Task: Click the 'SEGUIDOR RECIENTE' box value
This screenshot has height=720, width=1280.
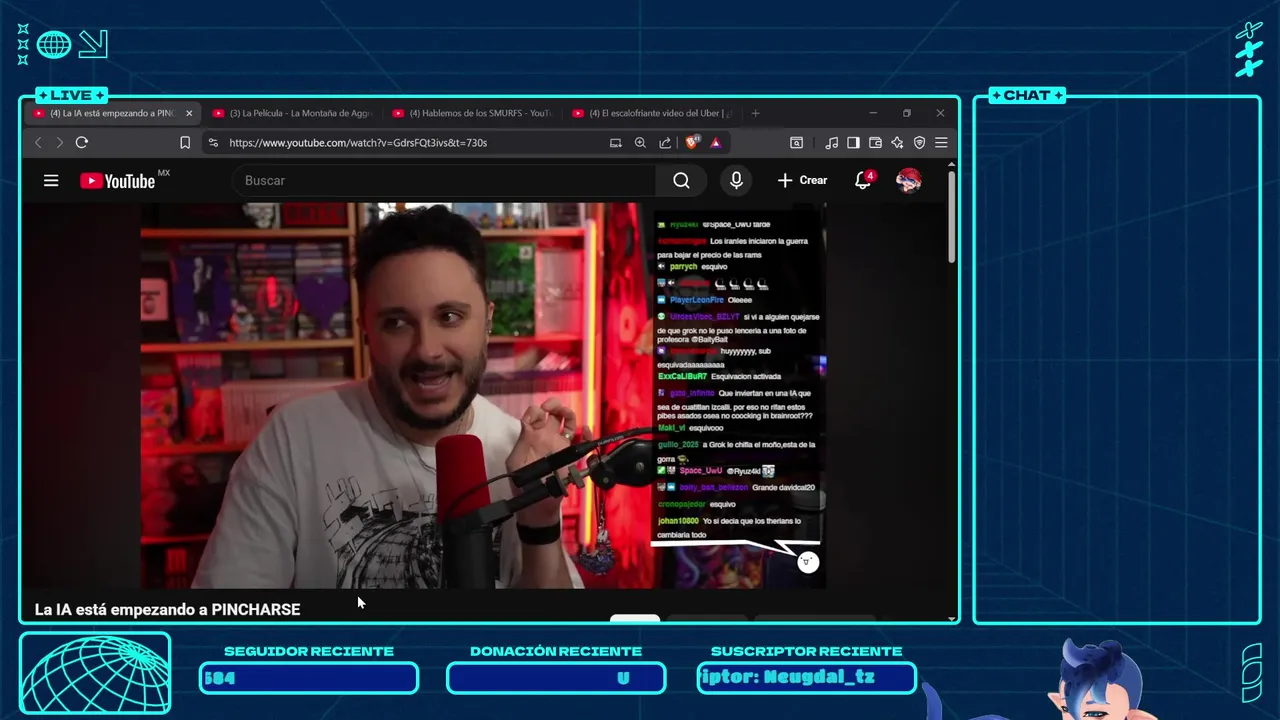Action: [x=308, y=678]
